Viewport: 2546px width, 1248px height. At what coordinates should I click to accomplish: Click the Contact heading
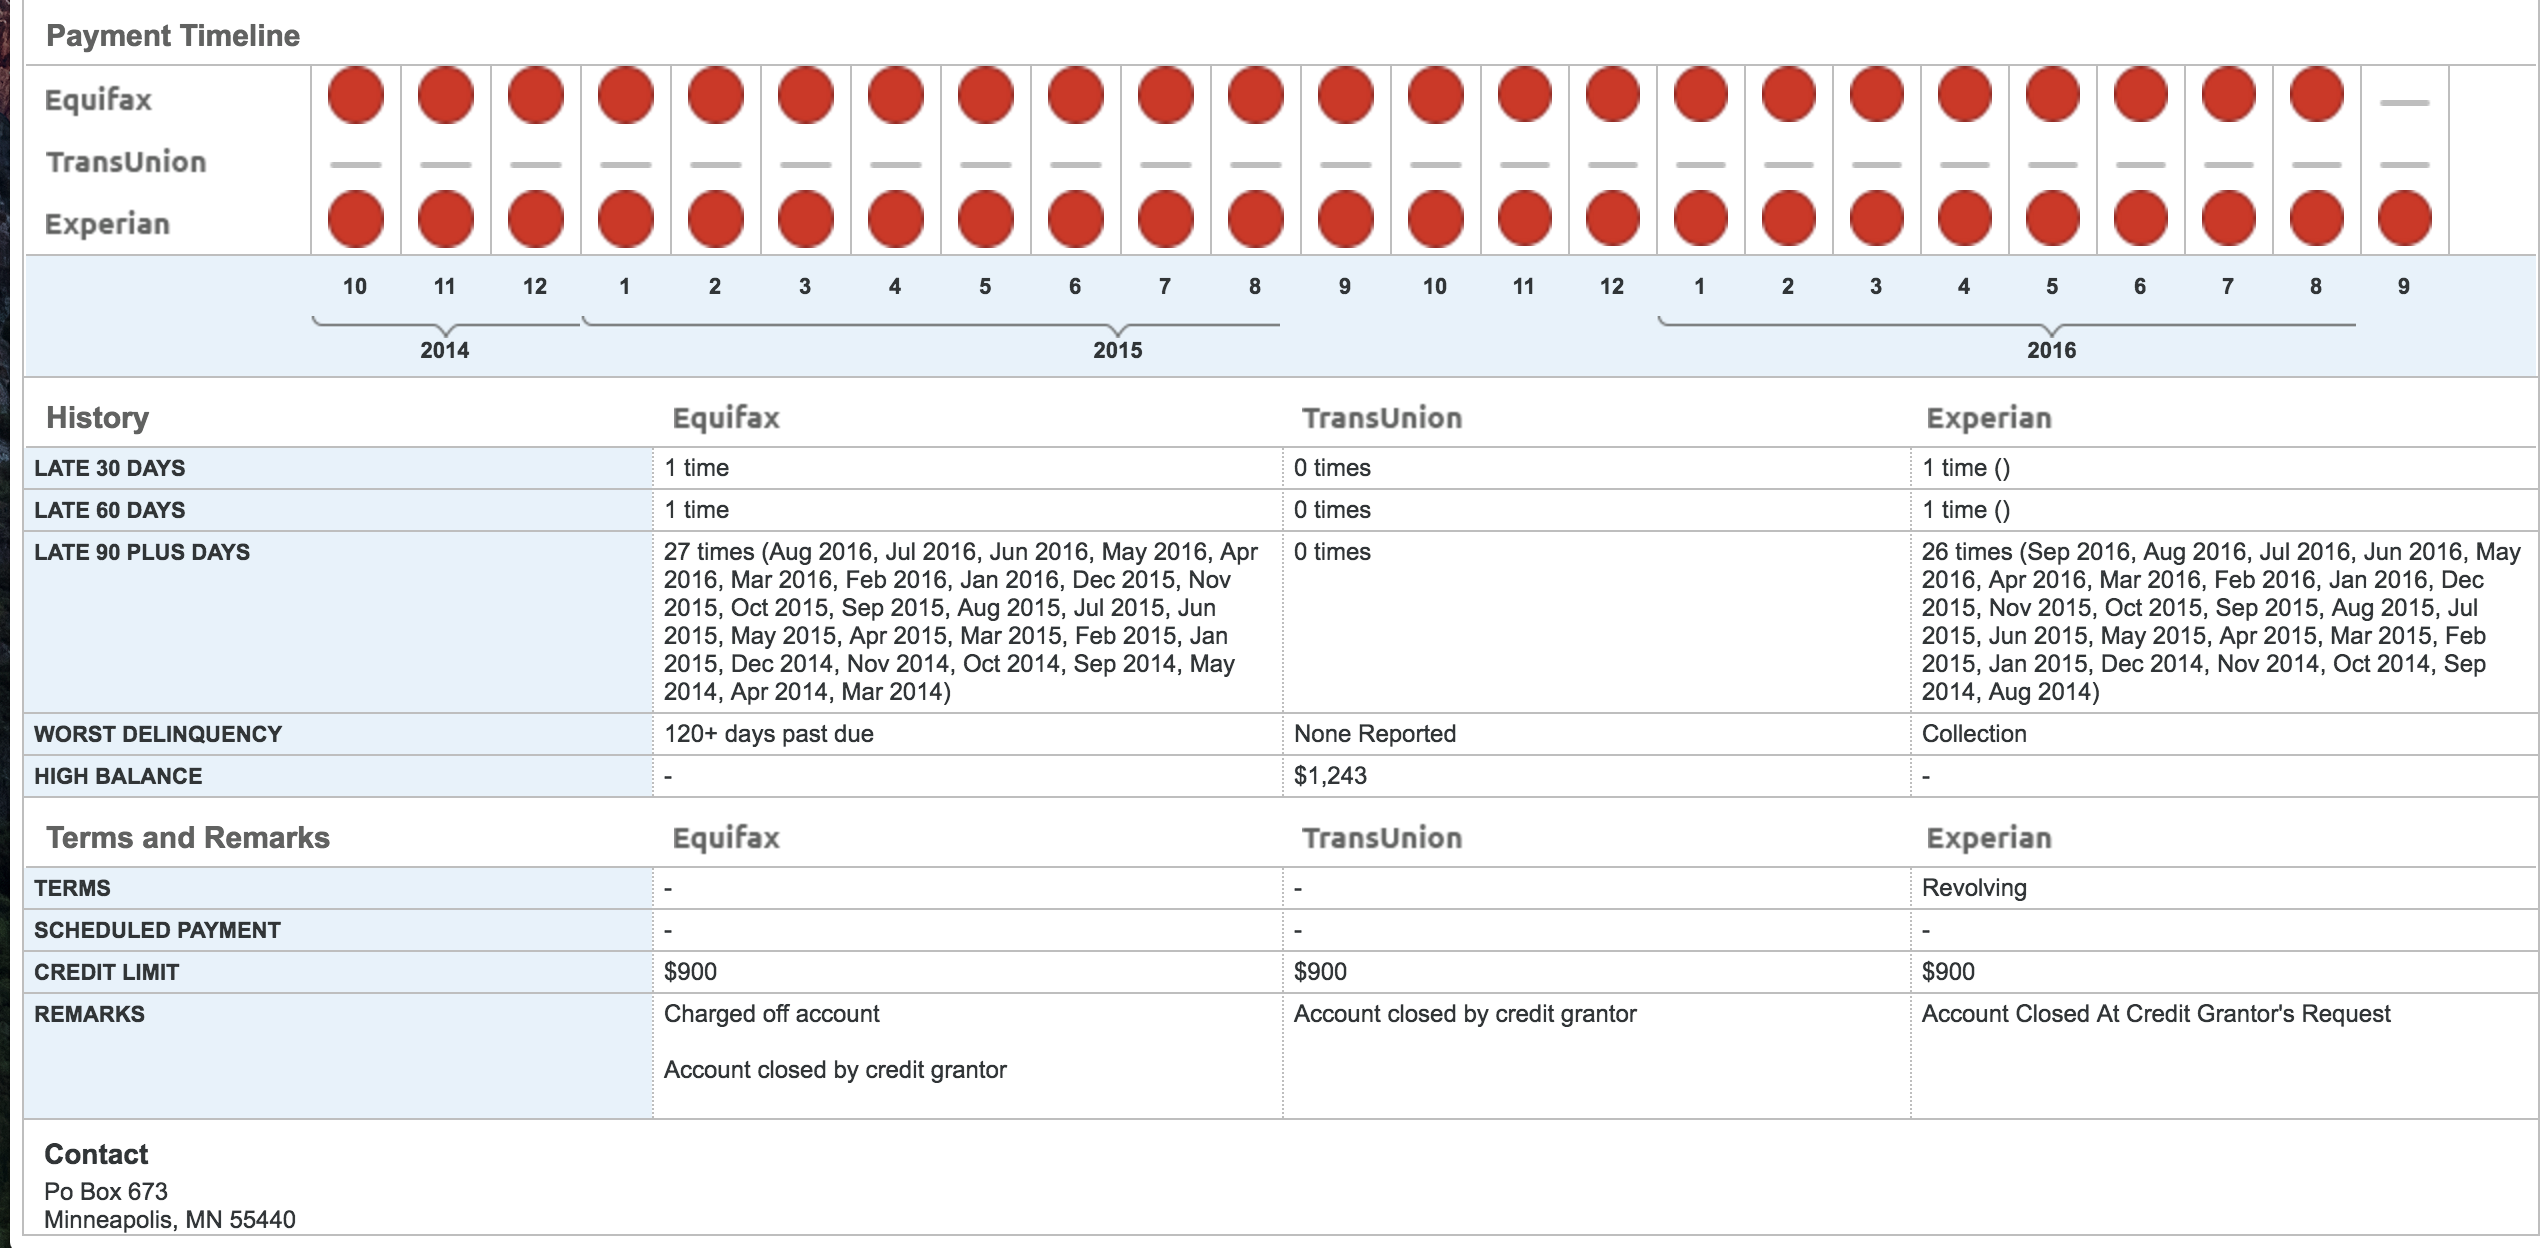[96, 1155]
